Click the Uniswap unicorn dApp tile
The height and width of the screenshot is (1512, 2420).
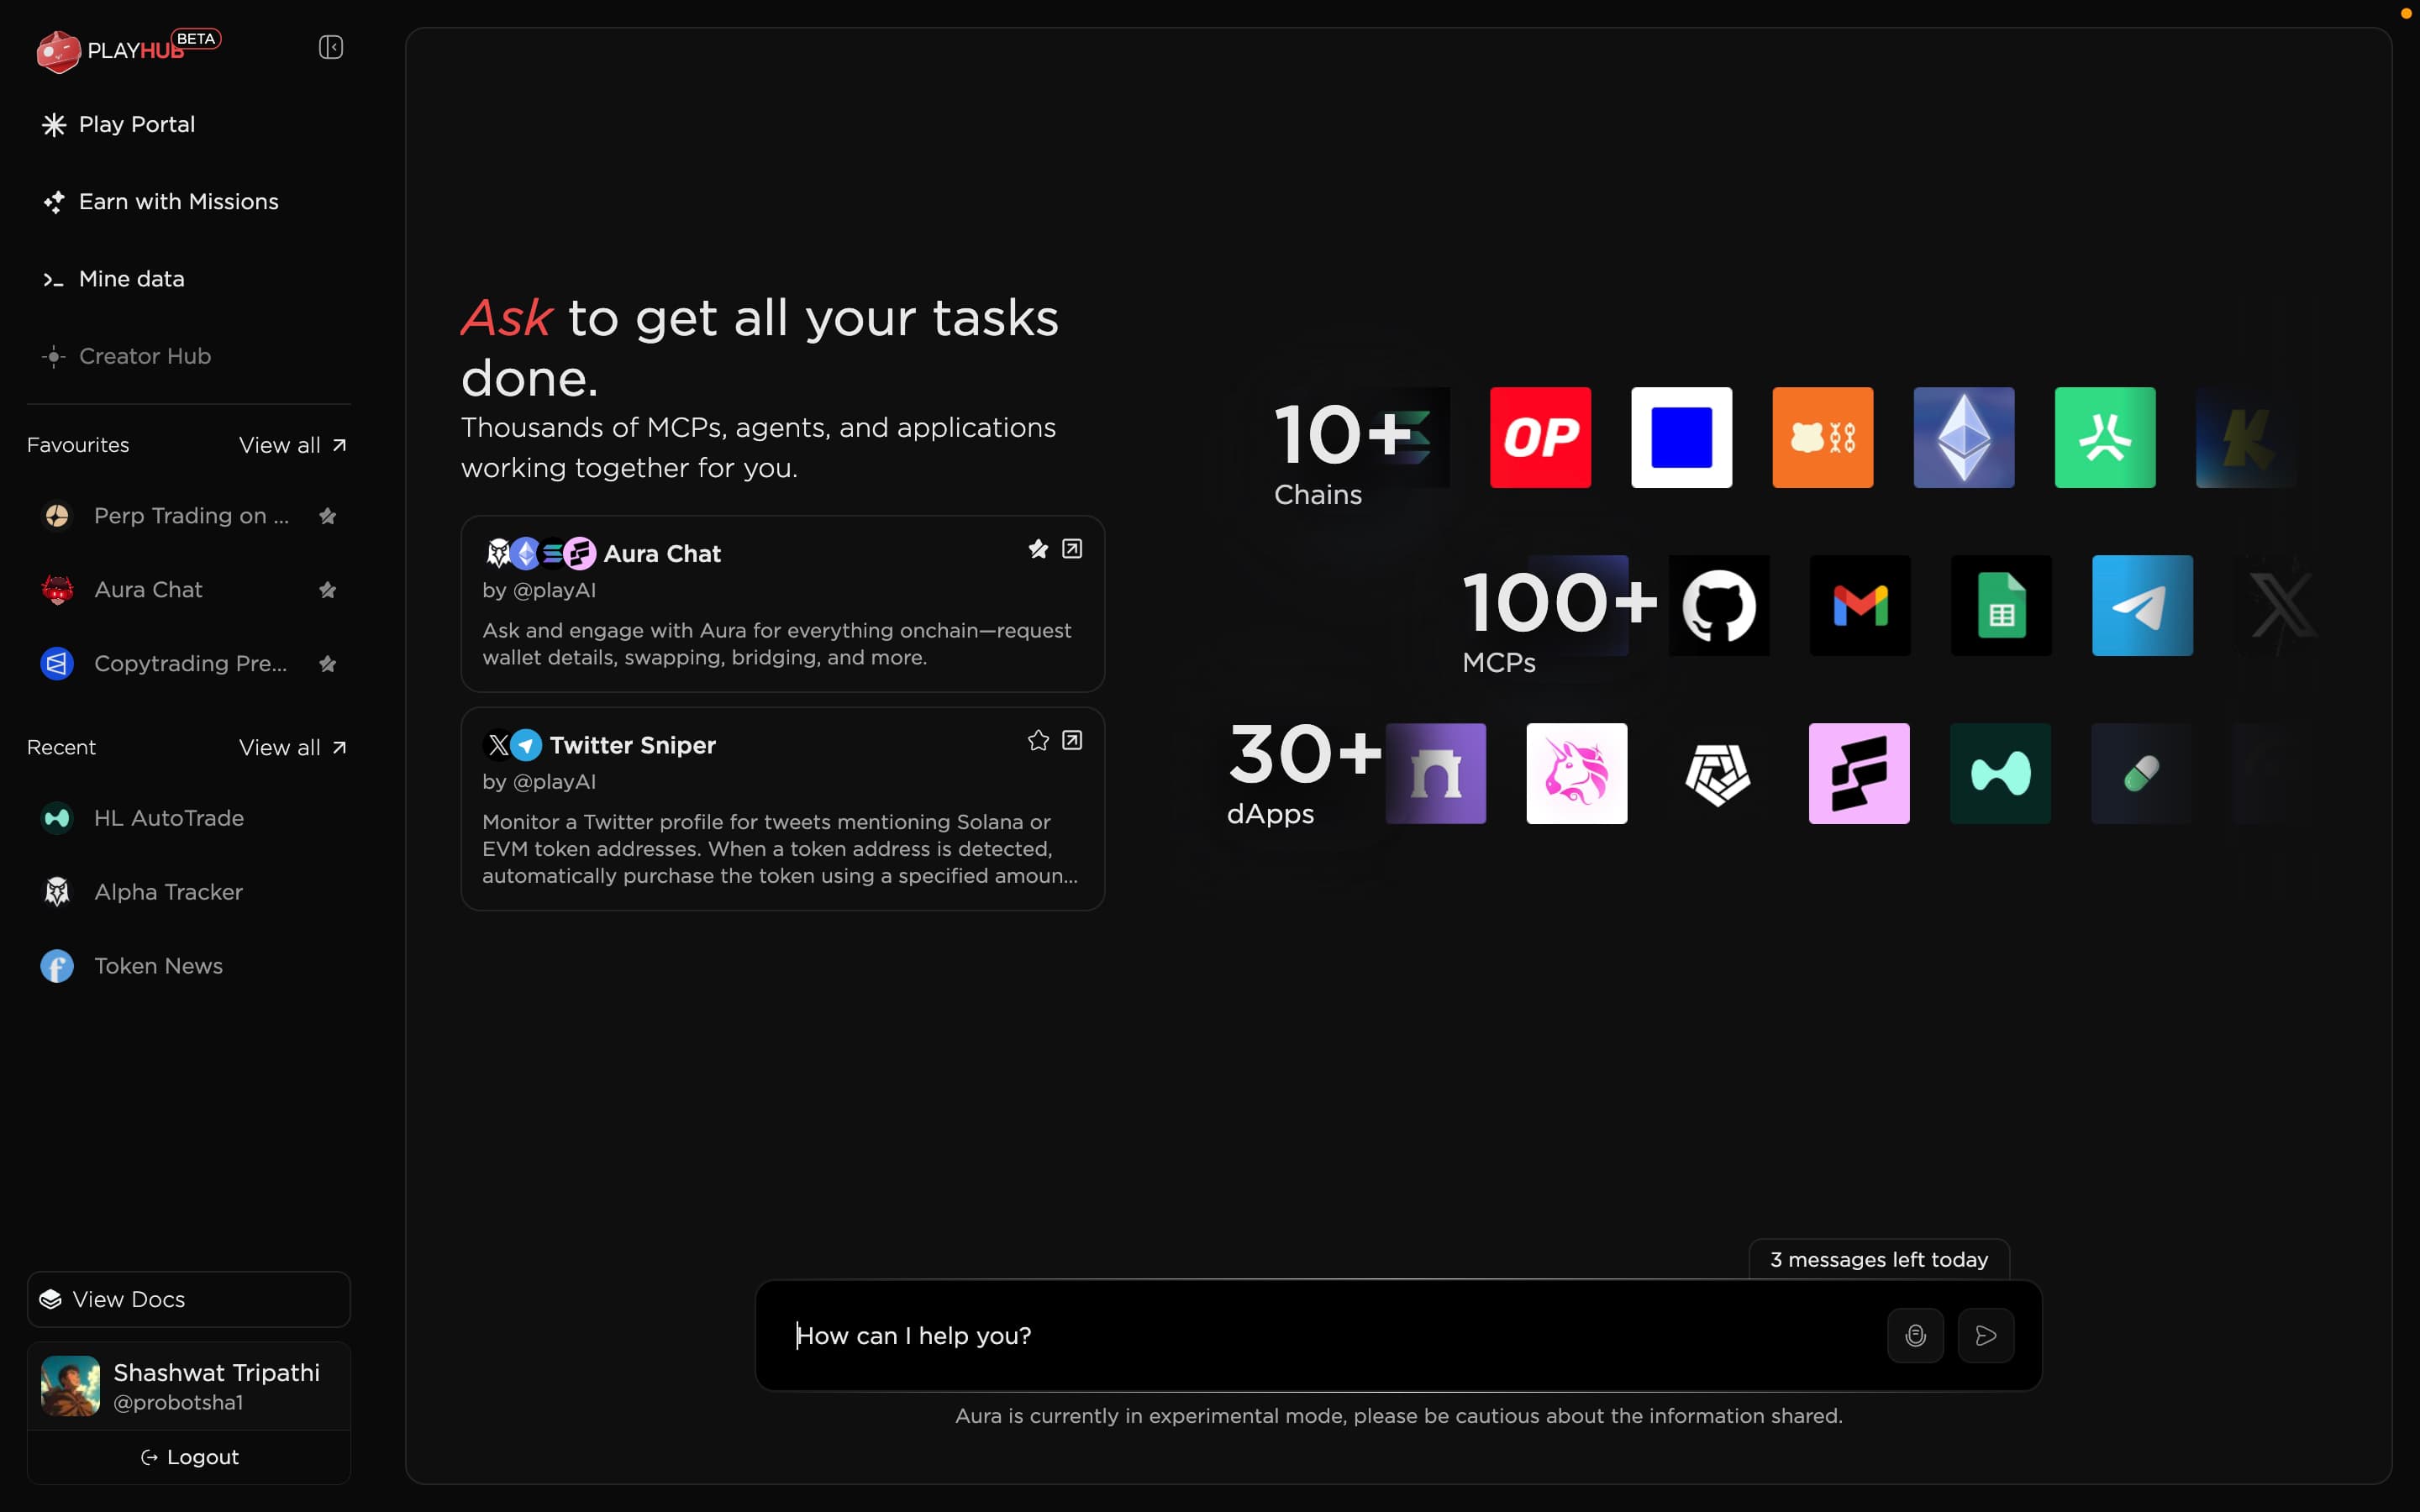[1576, 774]
